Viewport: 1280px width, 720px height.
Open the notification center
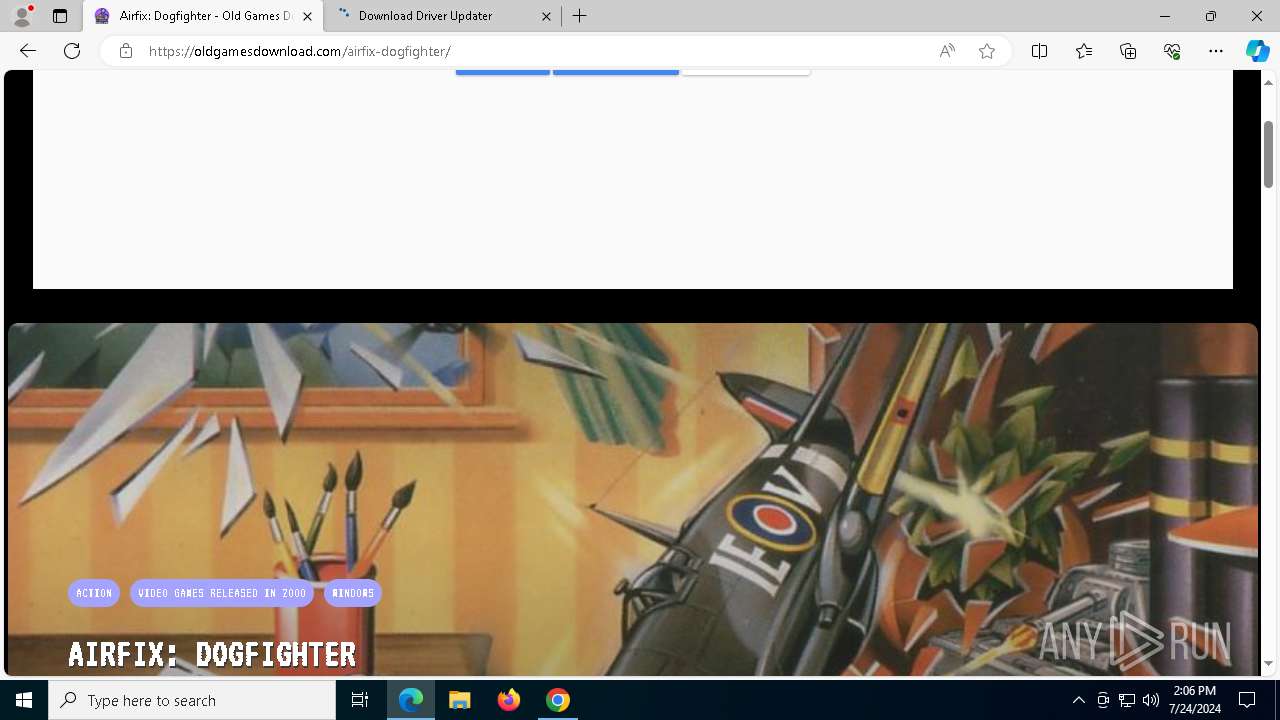pyautogui.click(x=1247, y=700)
